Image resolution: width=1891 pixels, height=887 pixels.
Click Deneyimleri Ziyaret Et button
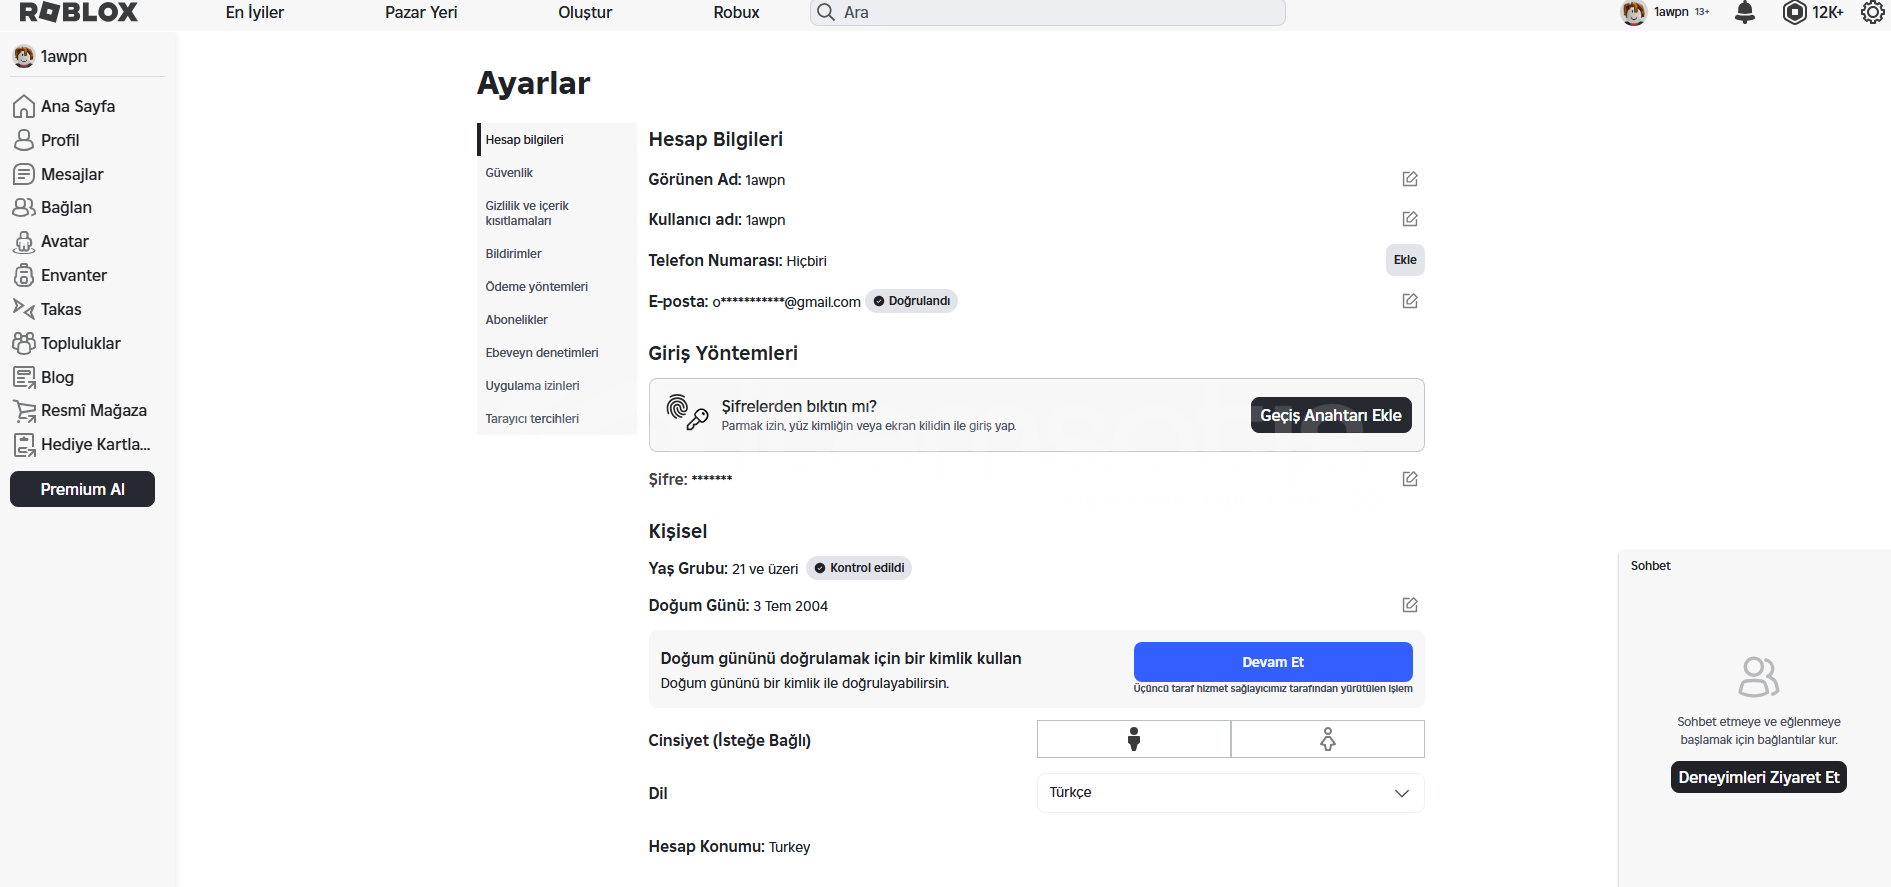pyautogui.click(x=1759, y=777)
